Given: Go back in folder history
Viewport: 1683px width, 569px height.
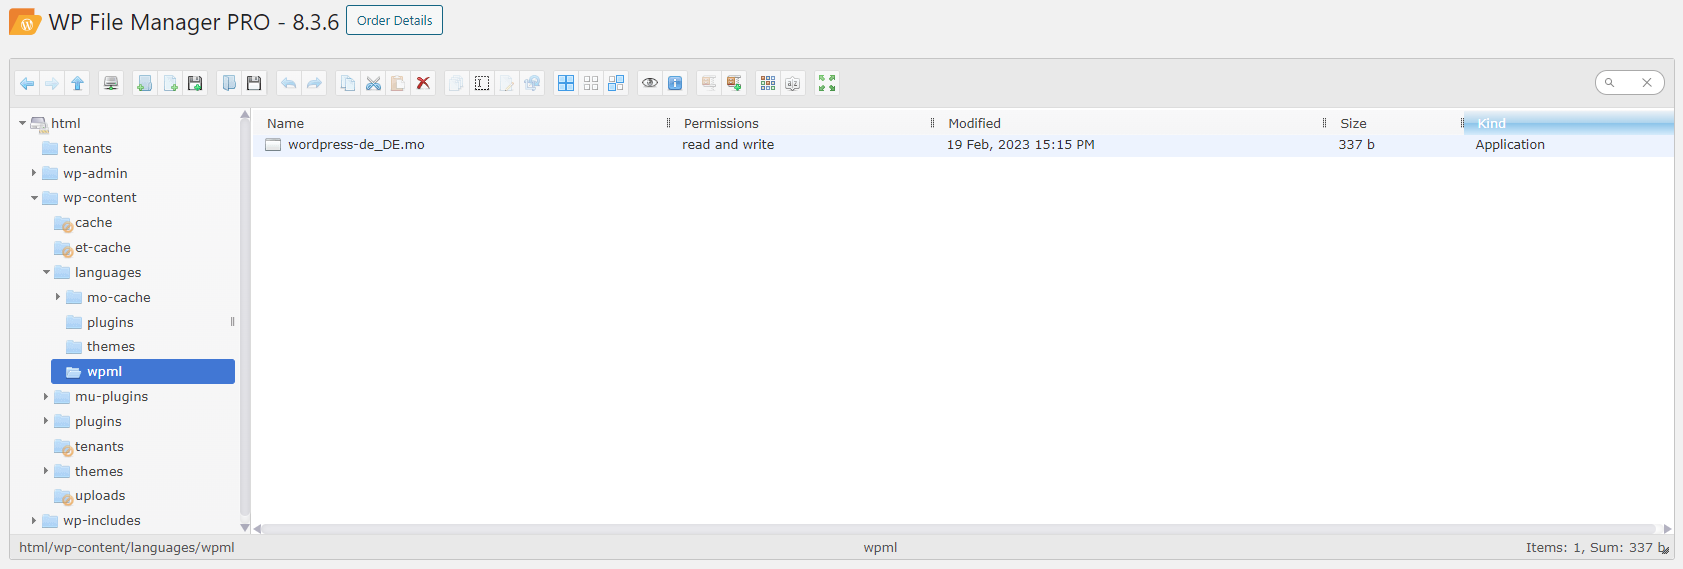Looking at the screenshot, I should [27, 83].
